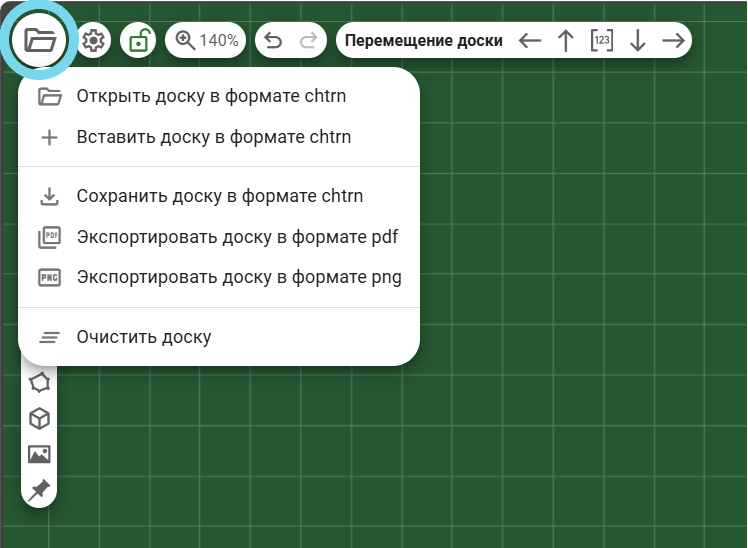Move the board left with arrow
This screenshot has height=548, width=748.
(530, 41)
